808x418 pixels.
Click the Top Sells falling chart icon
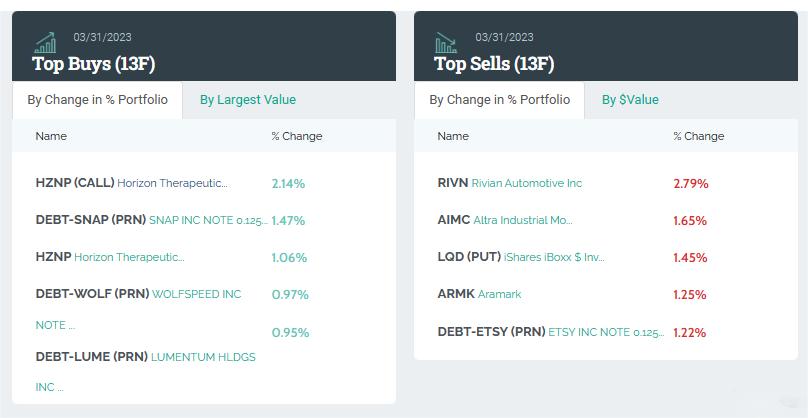(446, 42)
